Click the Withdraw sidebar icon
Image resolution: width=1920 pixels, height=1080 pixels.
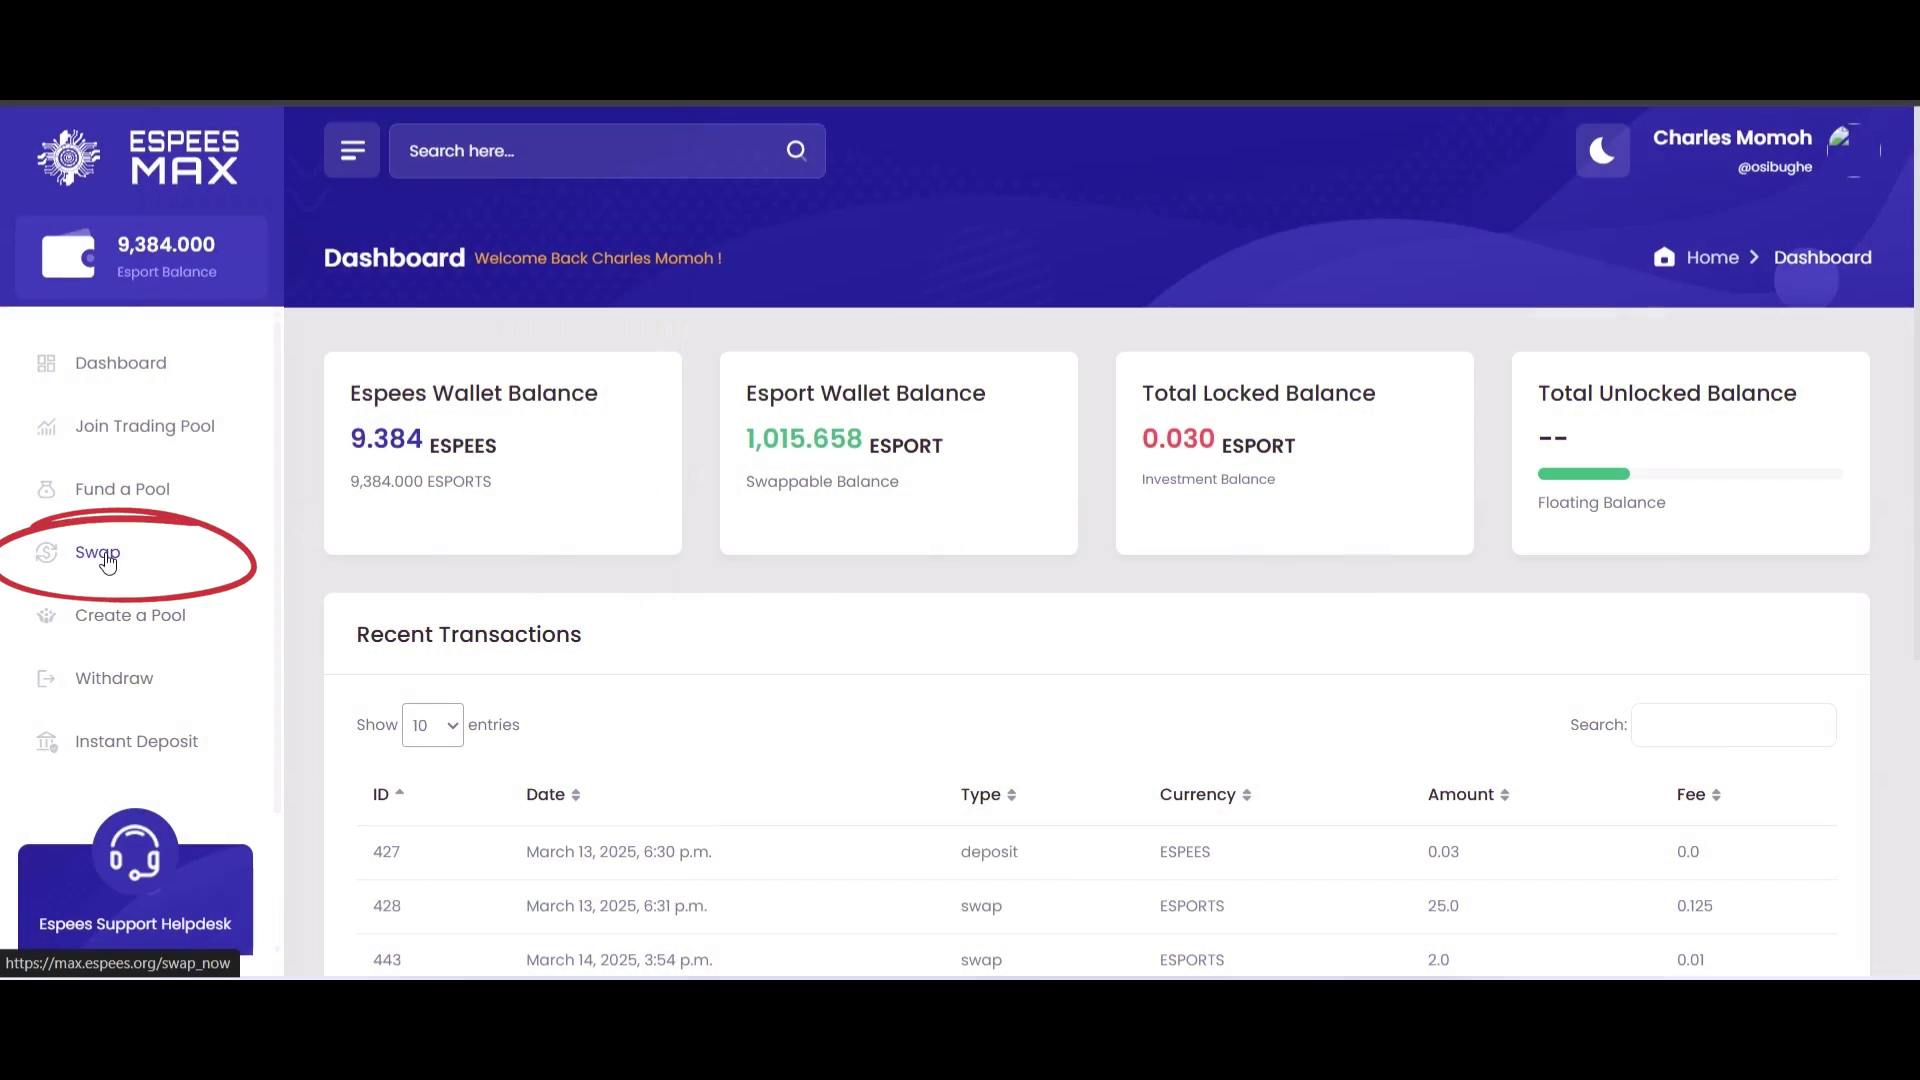point(46,679)
